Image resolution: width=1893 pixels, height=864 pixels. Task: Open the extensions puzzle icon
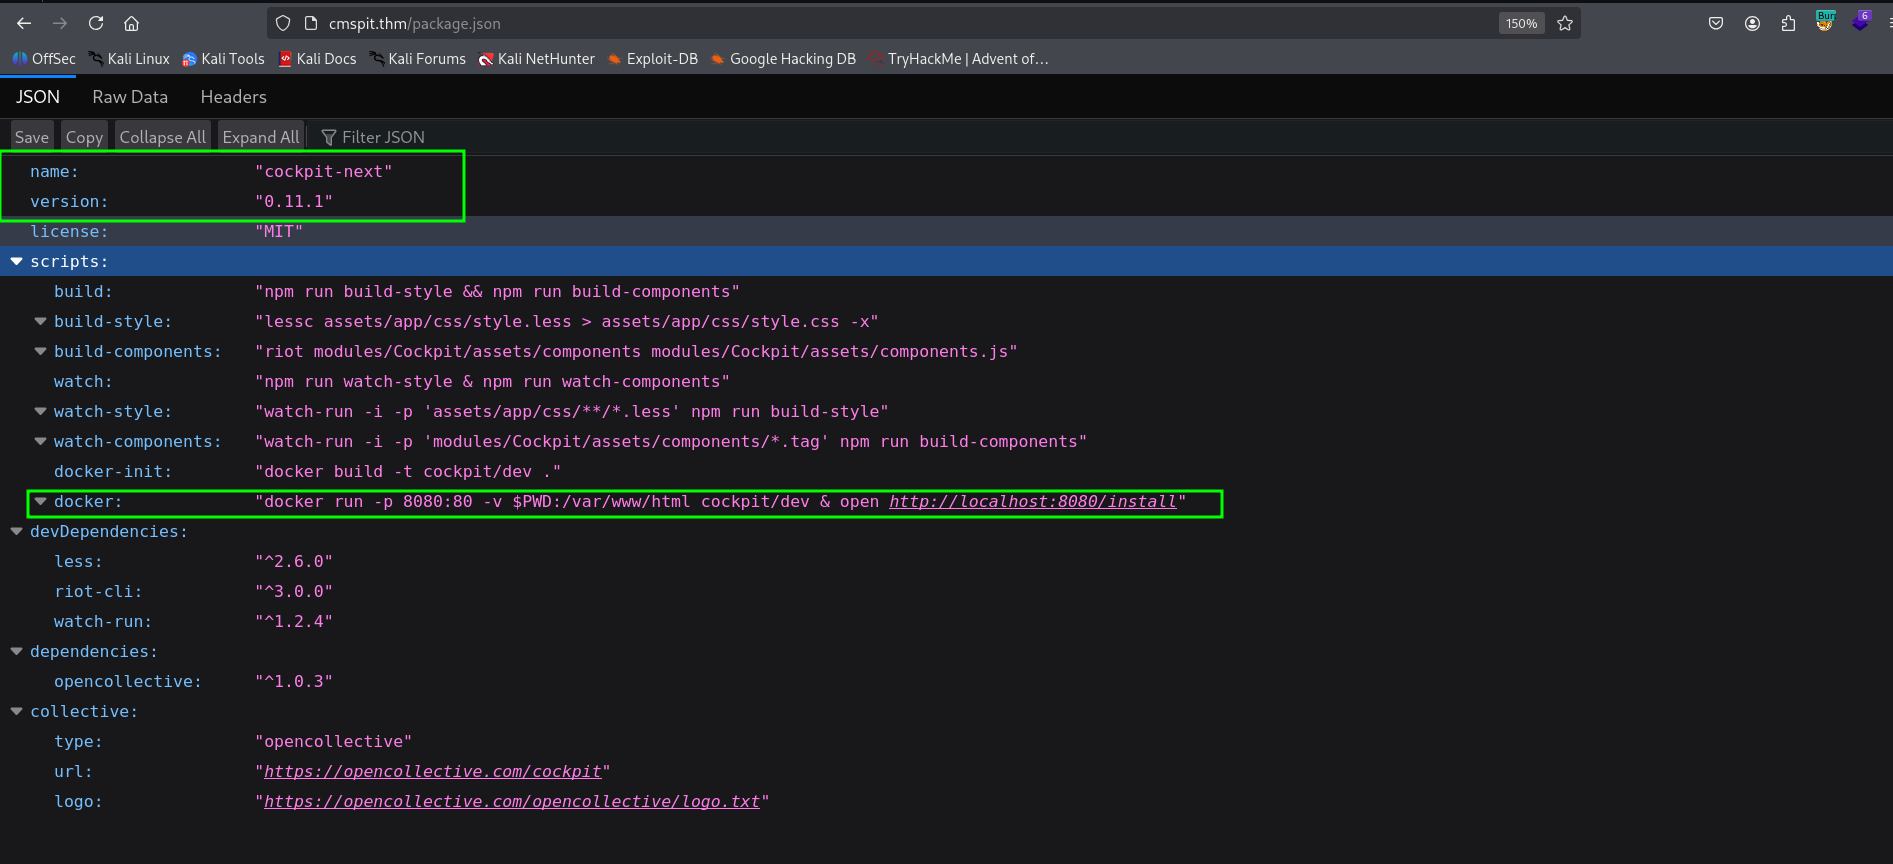click(1788, 23)
